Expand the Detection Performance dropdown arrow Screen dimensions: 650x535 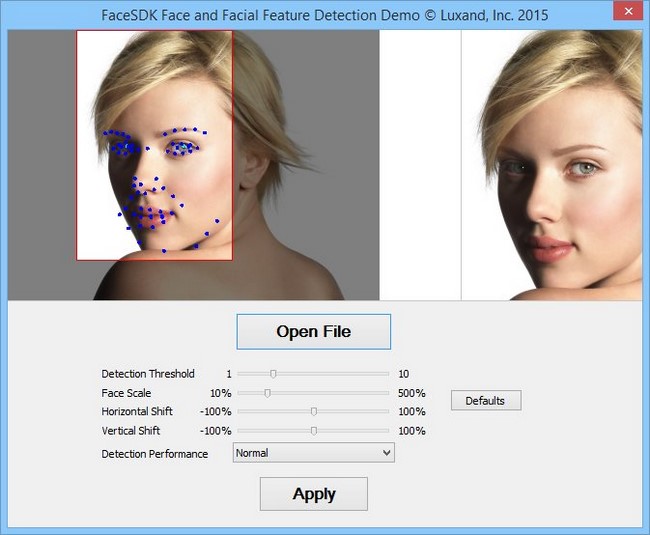click(386, 453)
